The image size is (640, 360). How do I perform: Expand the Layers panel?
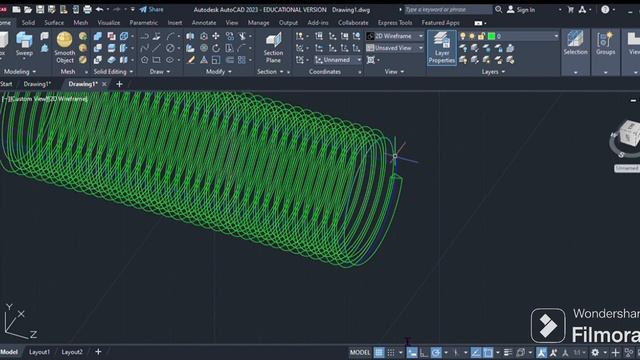click(493, 72)
